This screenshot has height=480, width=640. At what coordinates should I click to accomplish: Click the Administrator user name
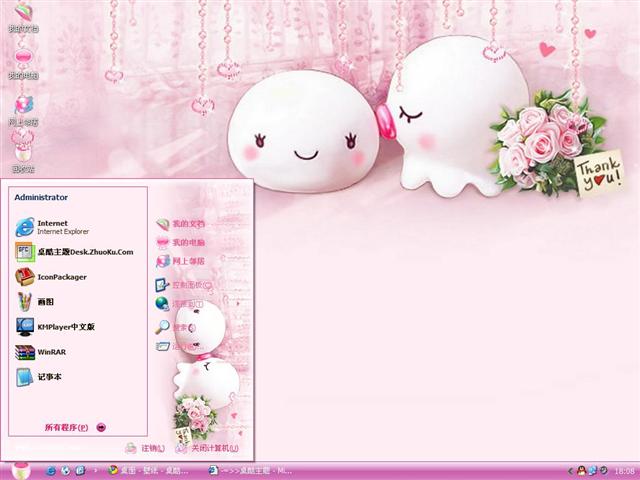point(41,197)
